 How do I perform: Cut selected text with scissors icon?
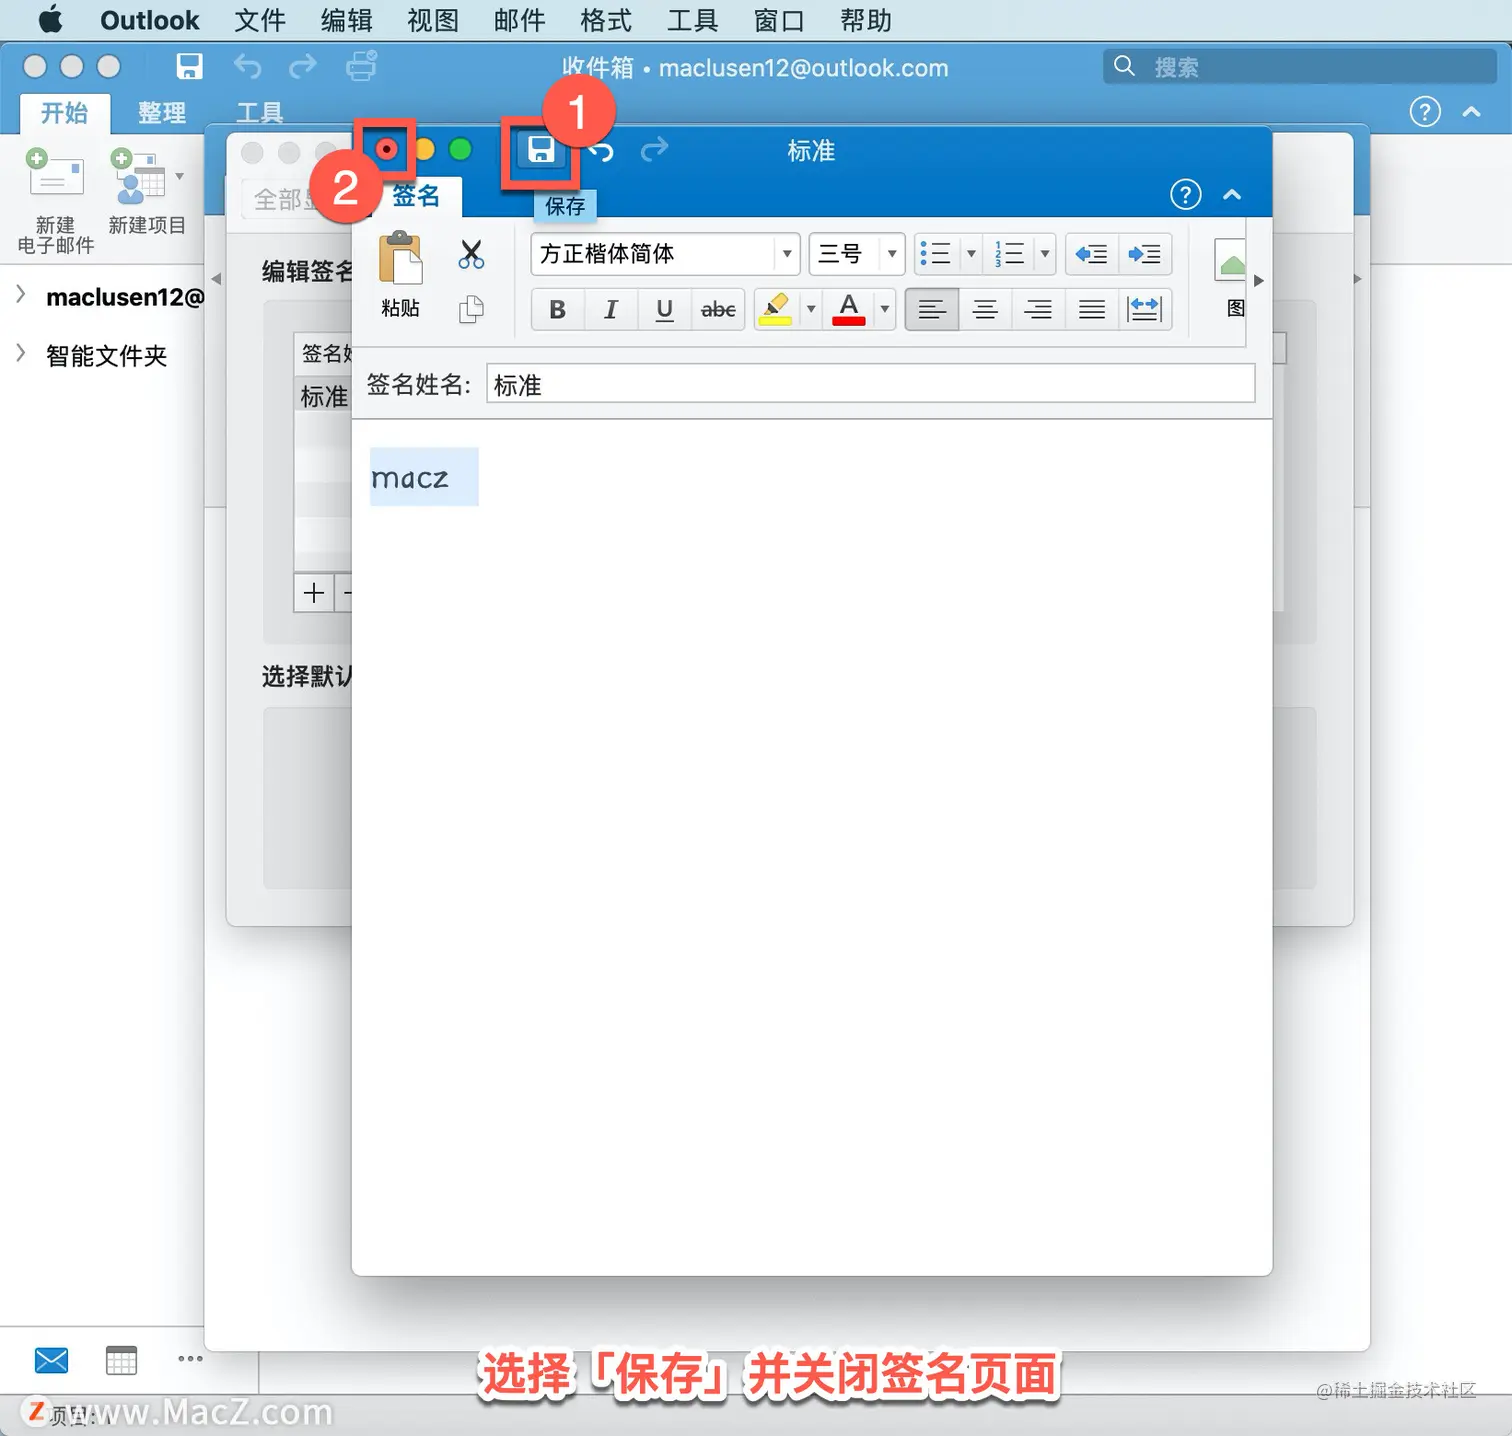click(471, 254)
